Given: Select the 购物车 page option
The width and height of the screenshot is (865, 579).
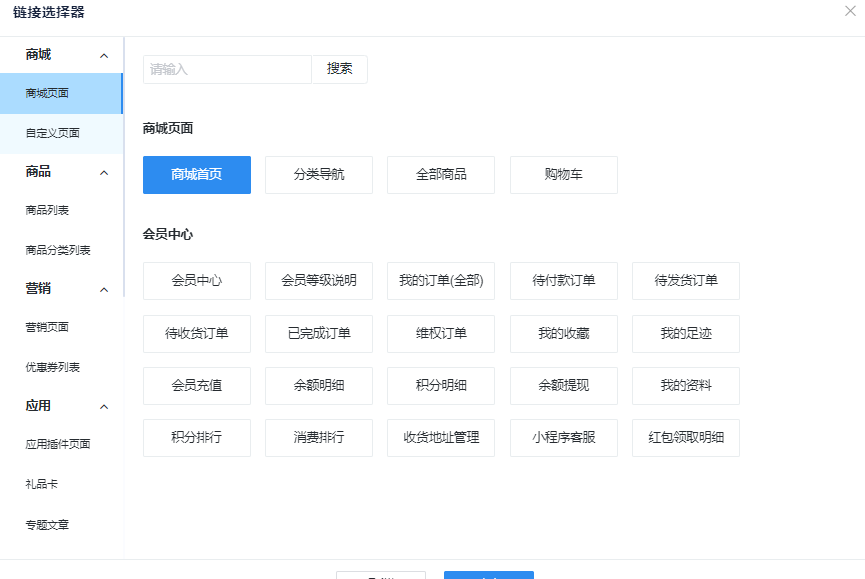Looking at the screenshot, I should click(563, 175).
